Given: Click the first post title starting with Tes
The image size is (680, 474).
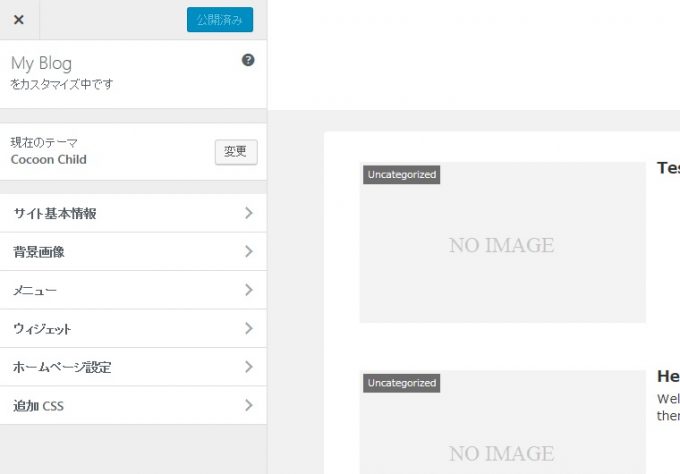Looking at the screenshot, I should pyautogui.click(x=668, y=168).
